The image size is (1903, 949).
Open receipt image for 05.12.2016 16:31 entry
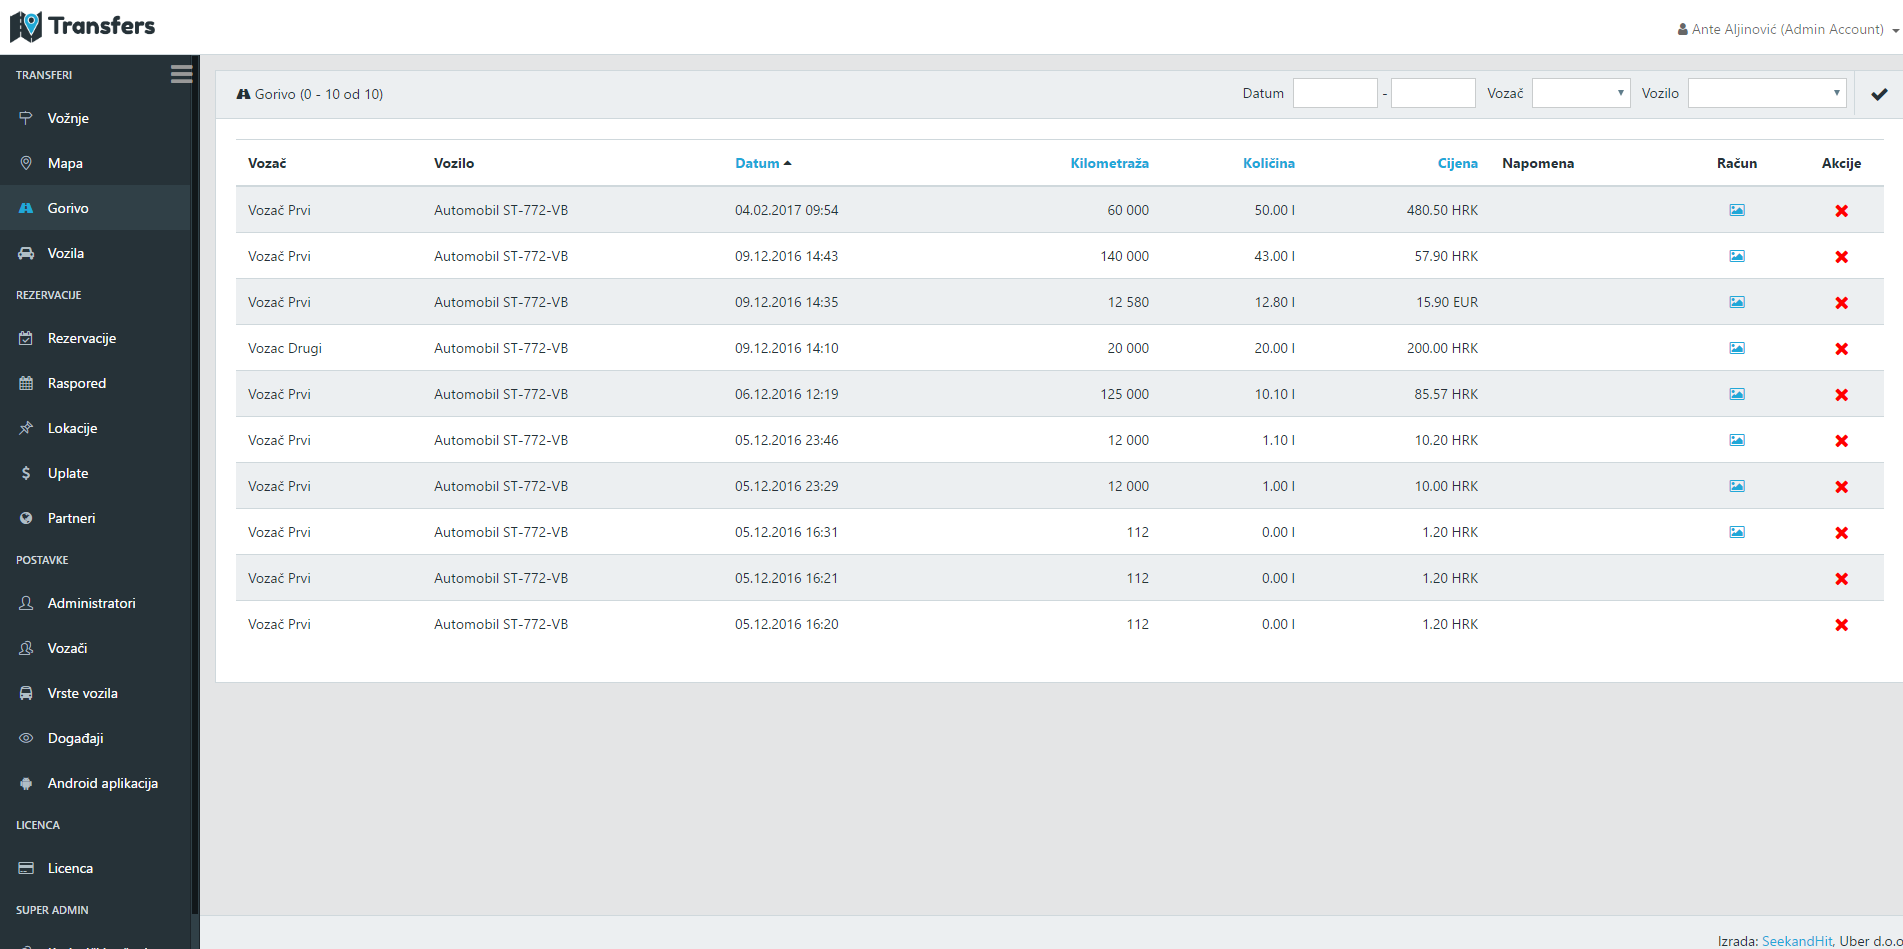[x=1737, y=532]
